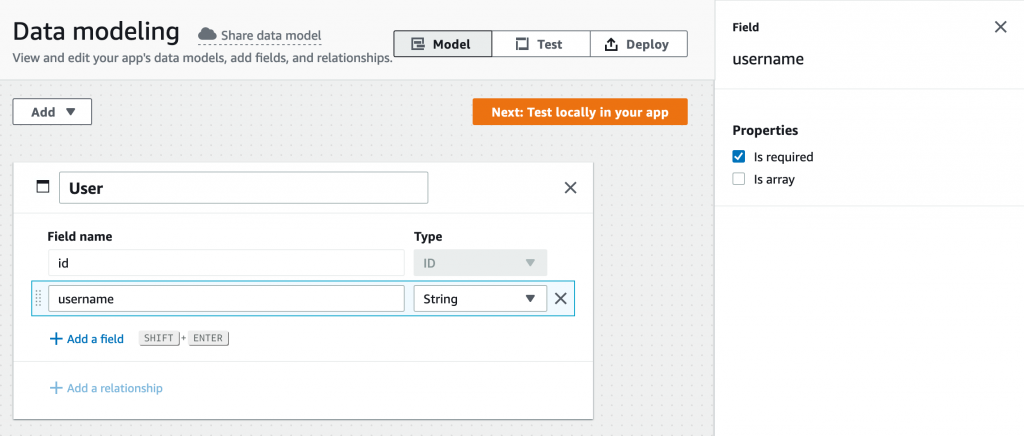
Task: Click the drag handle on the username row
Action: point(39,298)
